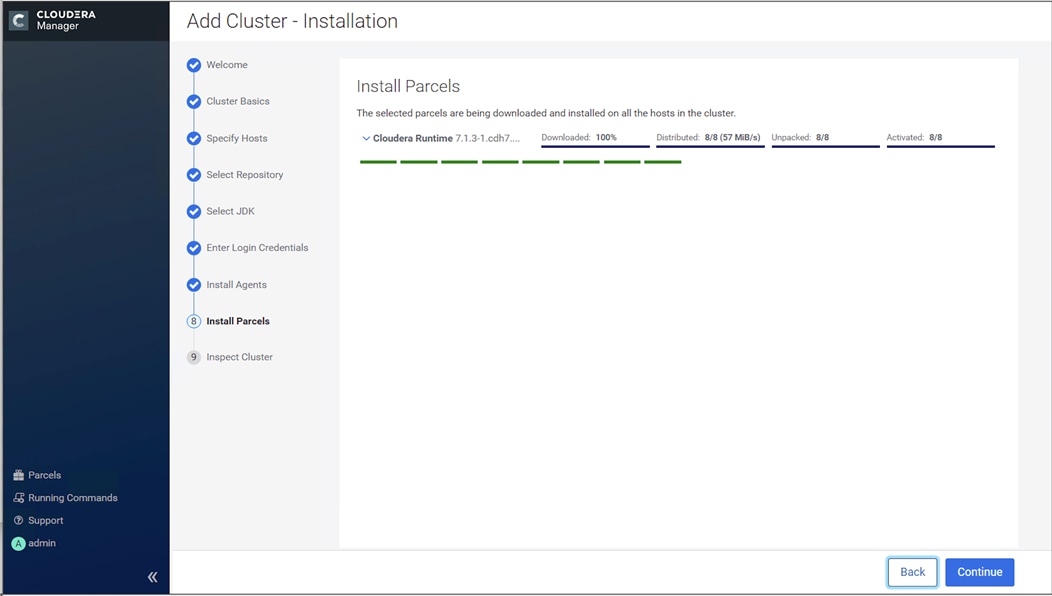Click the Continue button
The image size is (1052, 596).
[980, 573]
